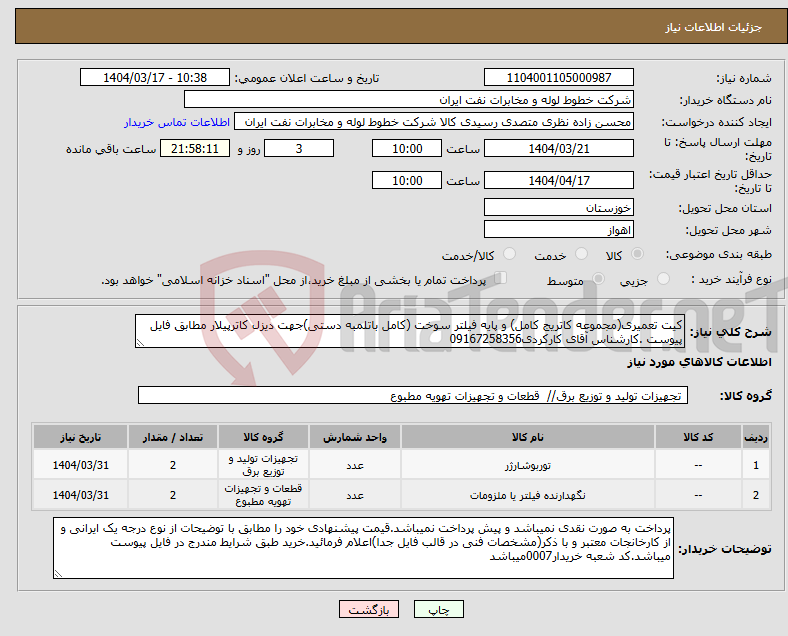Click the remaining time field 21:58:11
This screenshot has height=636, width=788.
[x=195, y=148]
